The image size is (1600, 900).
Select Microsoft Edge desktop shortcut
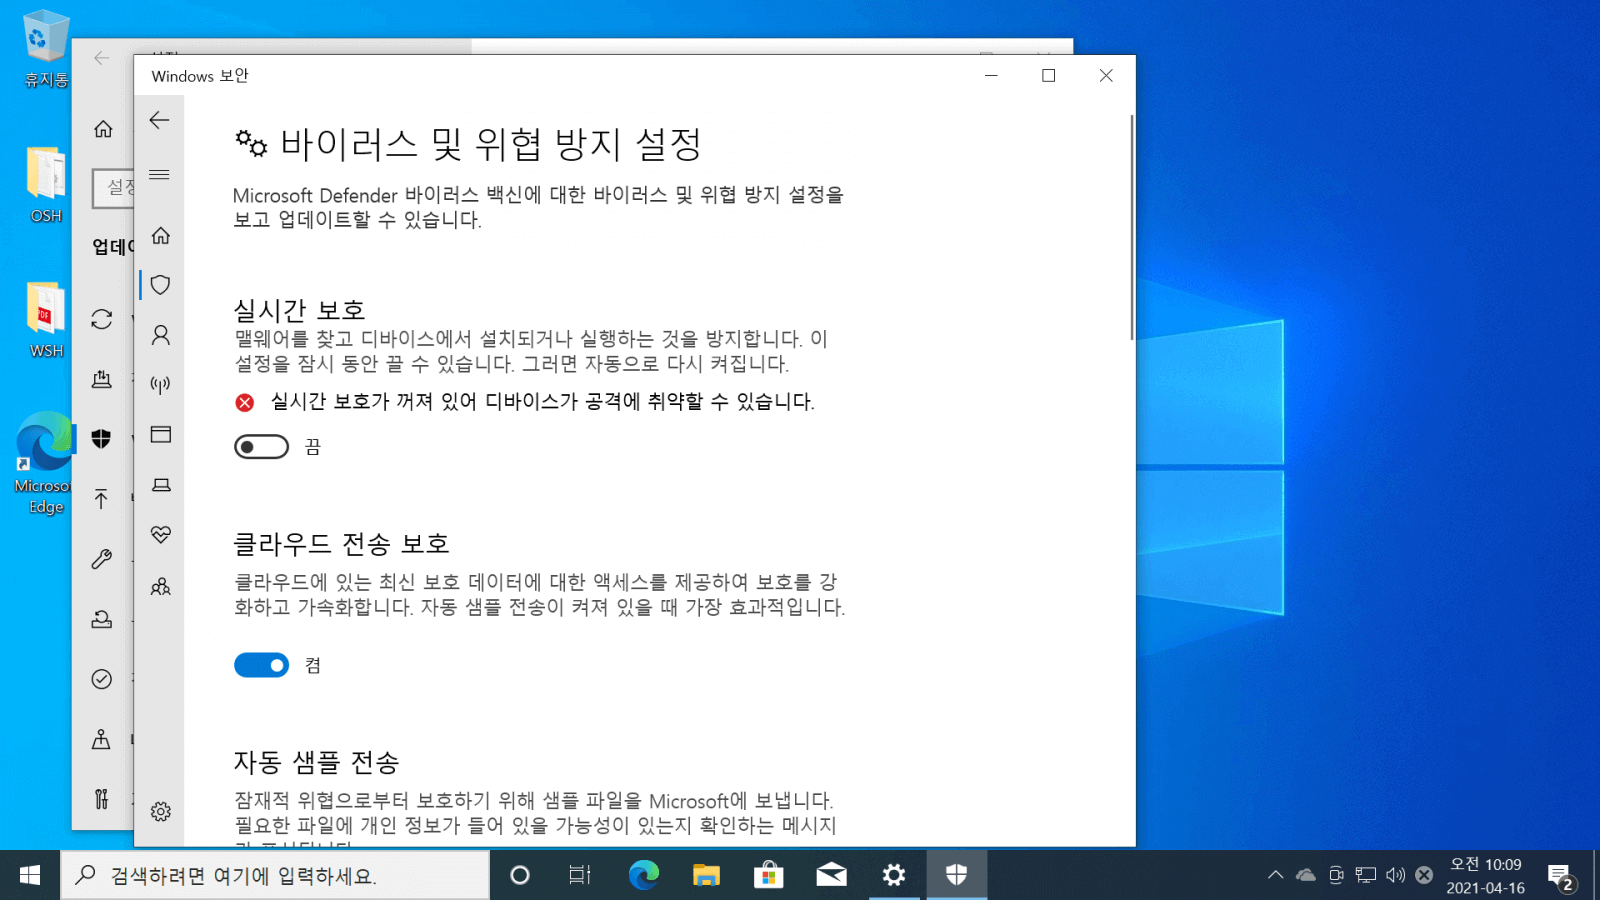pyautogui.click(x=46, y=463)
